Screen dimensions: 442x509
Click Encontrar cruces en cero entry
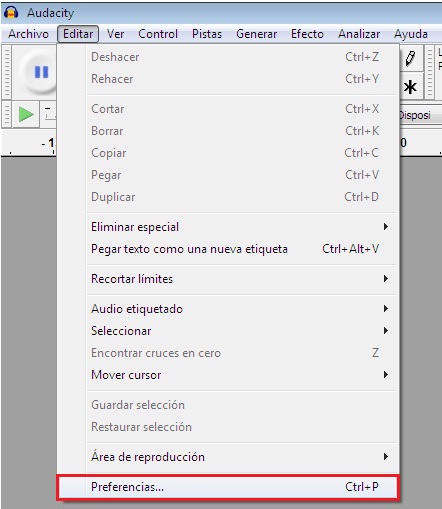228,353
